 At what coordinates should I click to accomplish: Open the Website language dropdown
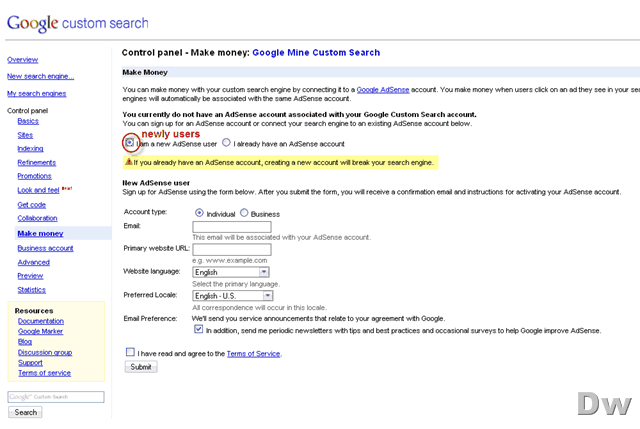point(231,272)
